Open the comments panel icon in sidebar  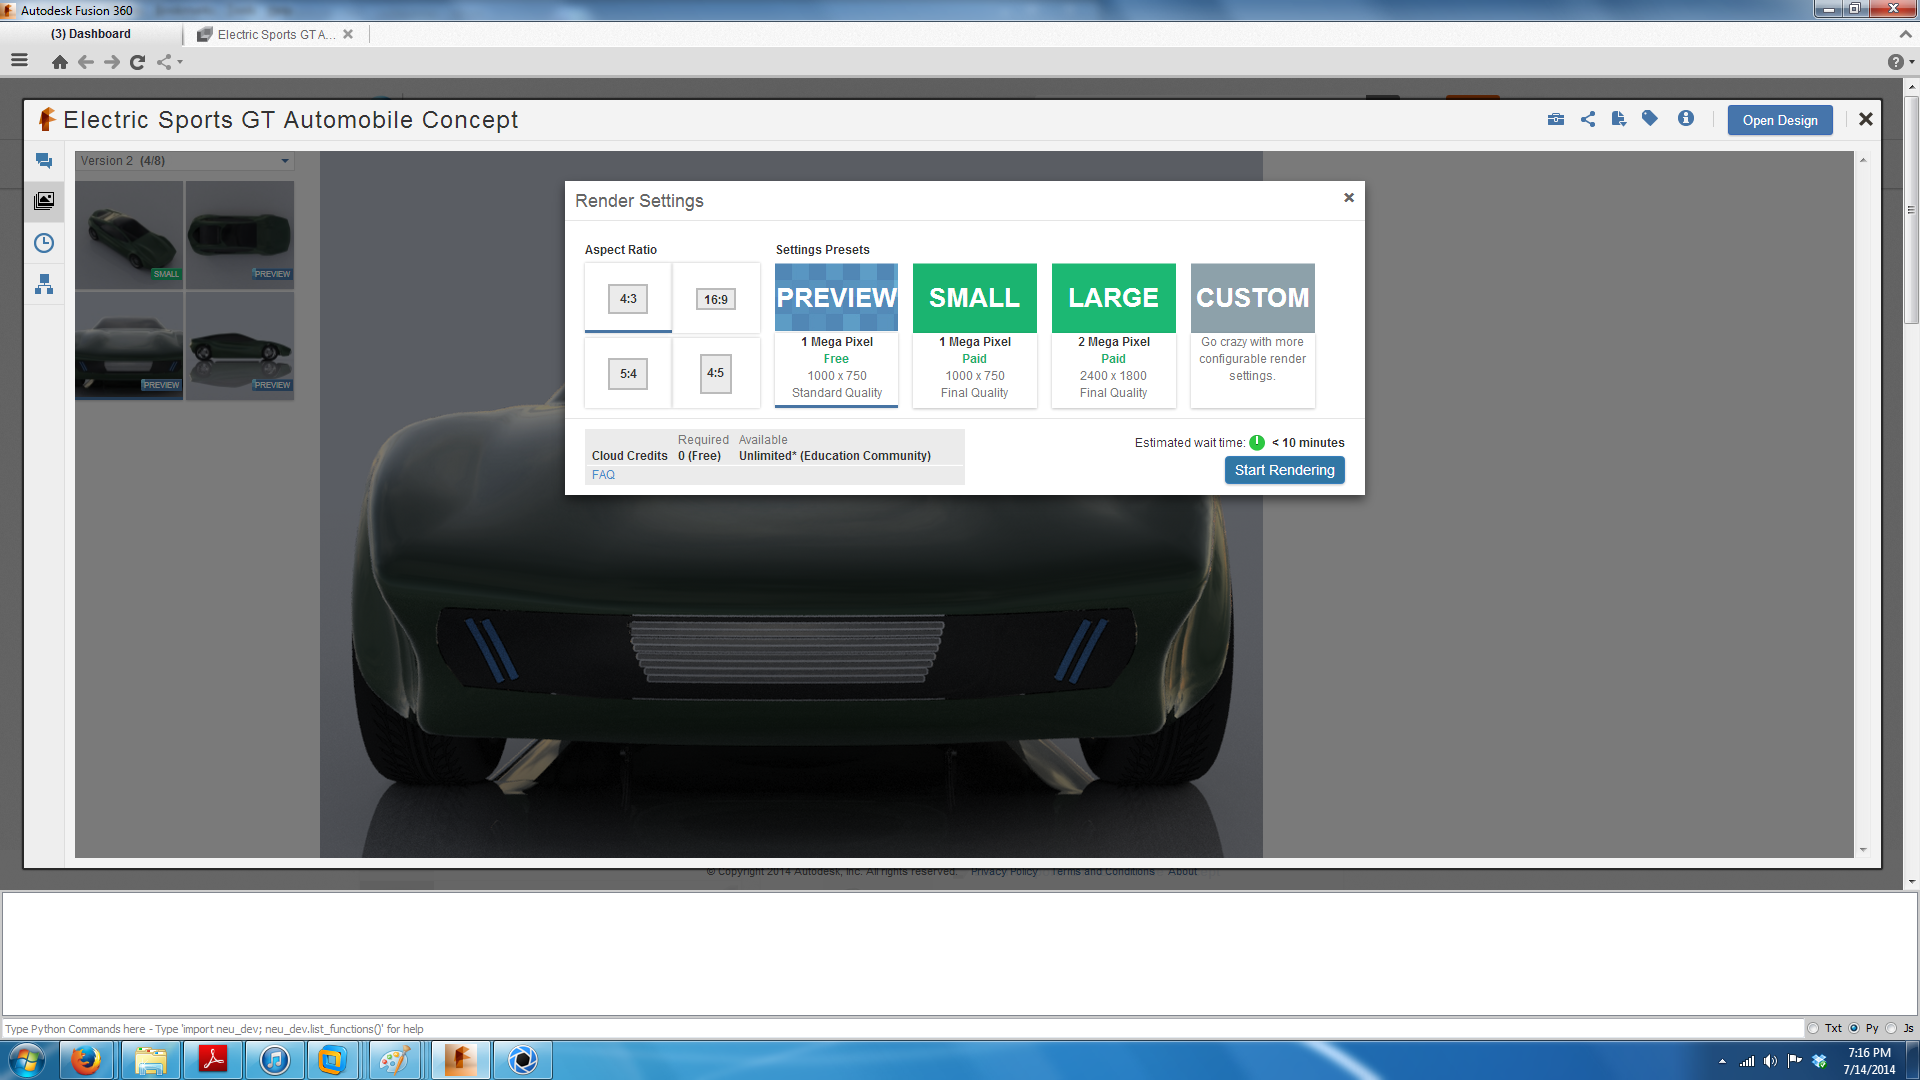pyautogui.click(x=44, y=161)
